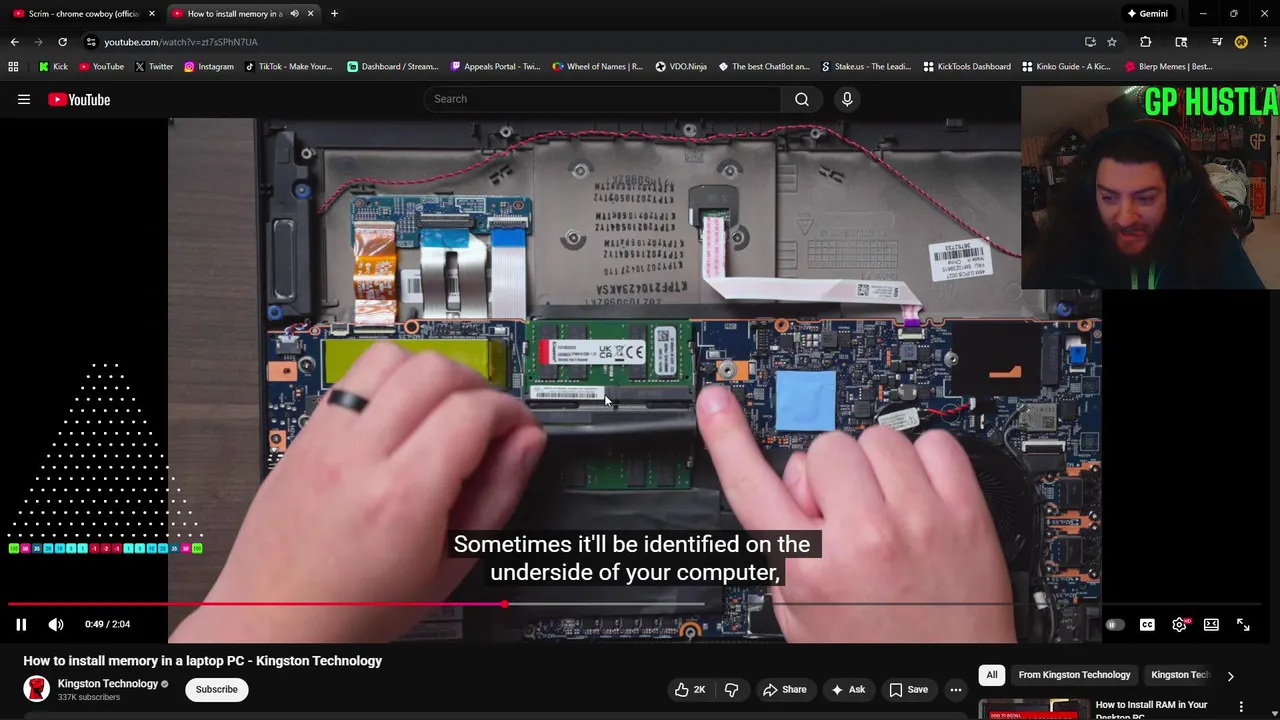Click the search magnifier button

click(801, 99)
